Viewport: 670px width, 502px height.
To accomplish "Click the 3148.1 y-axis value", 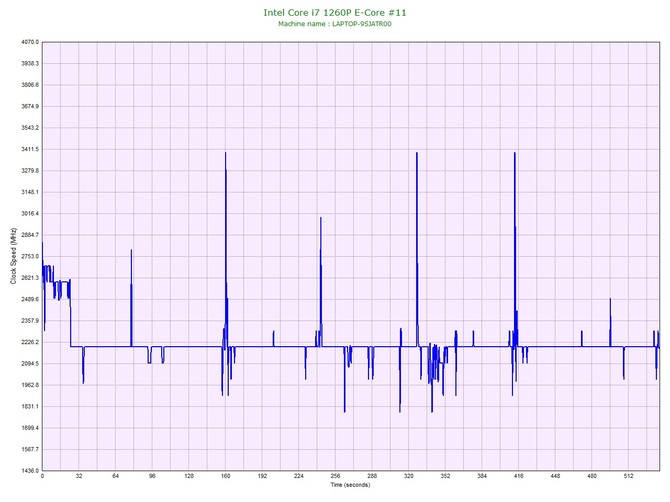I will 30,192.
